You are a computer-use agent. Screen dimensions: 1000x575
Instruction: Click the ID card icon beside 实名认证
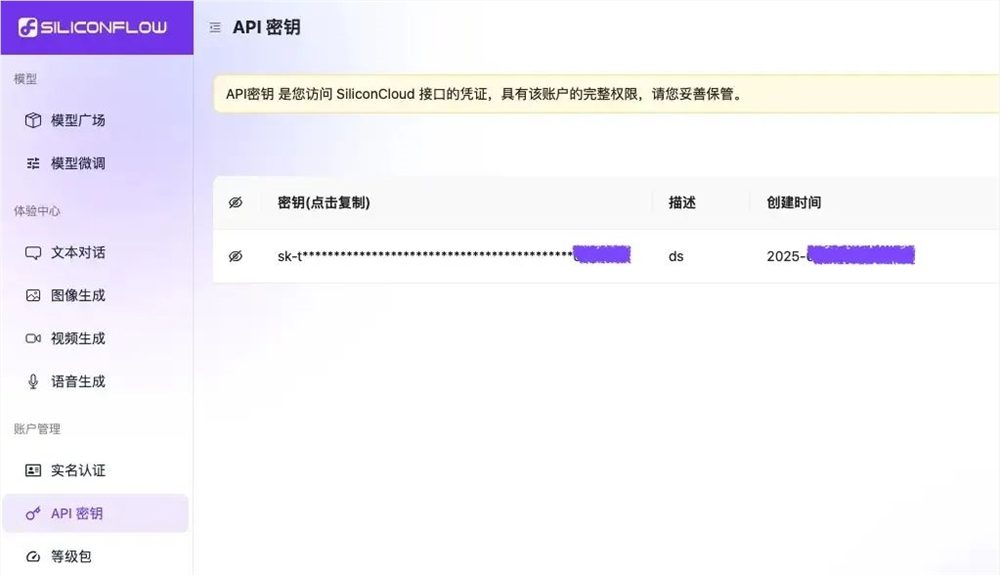tap(33, 470)
